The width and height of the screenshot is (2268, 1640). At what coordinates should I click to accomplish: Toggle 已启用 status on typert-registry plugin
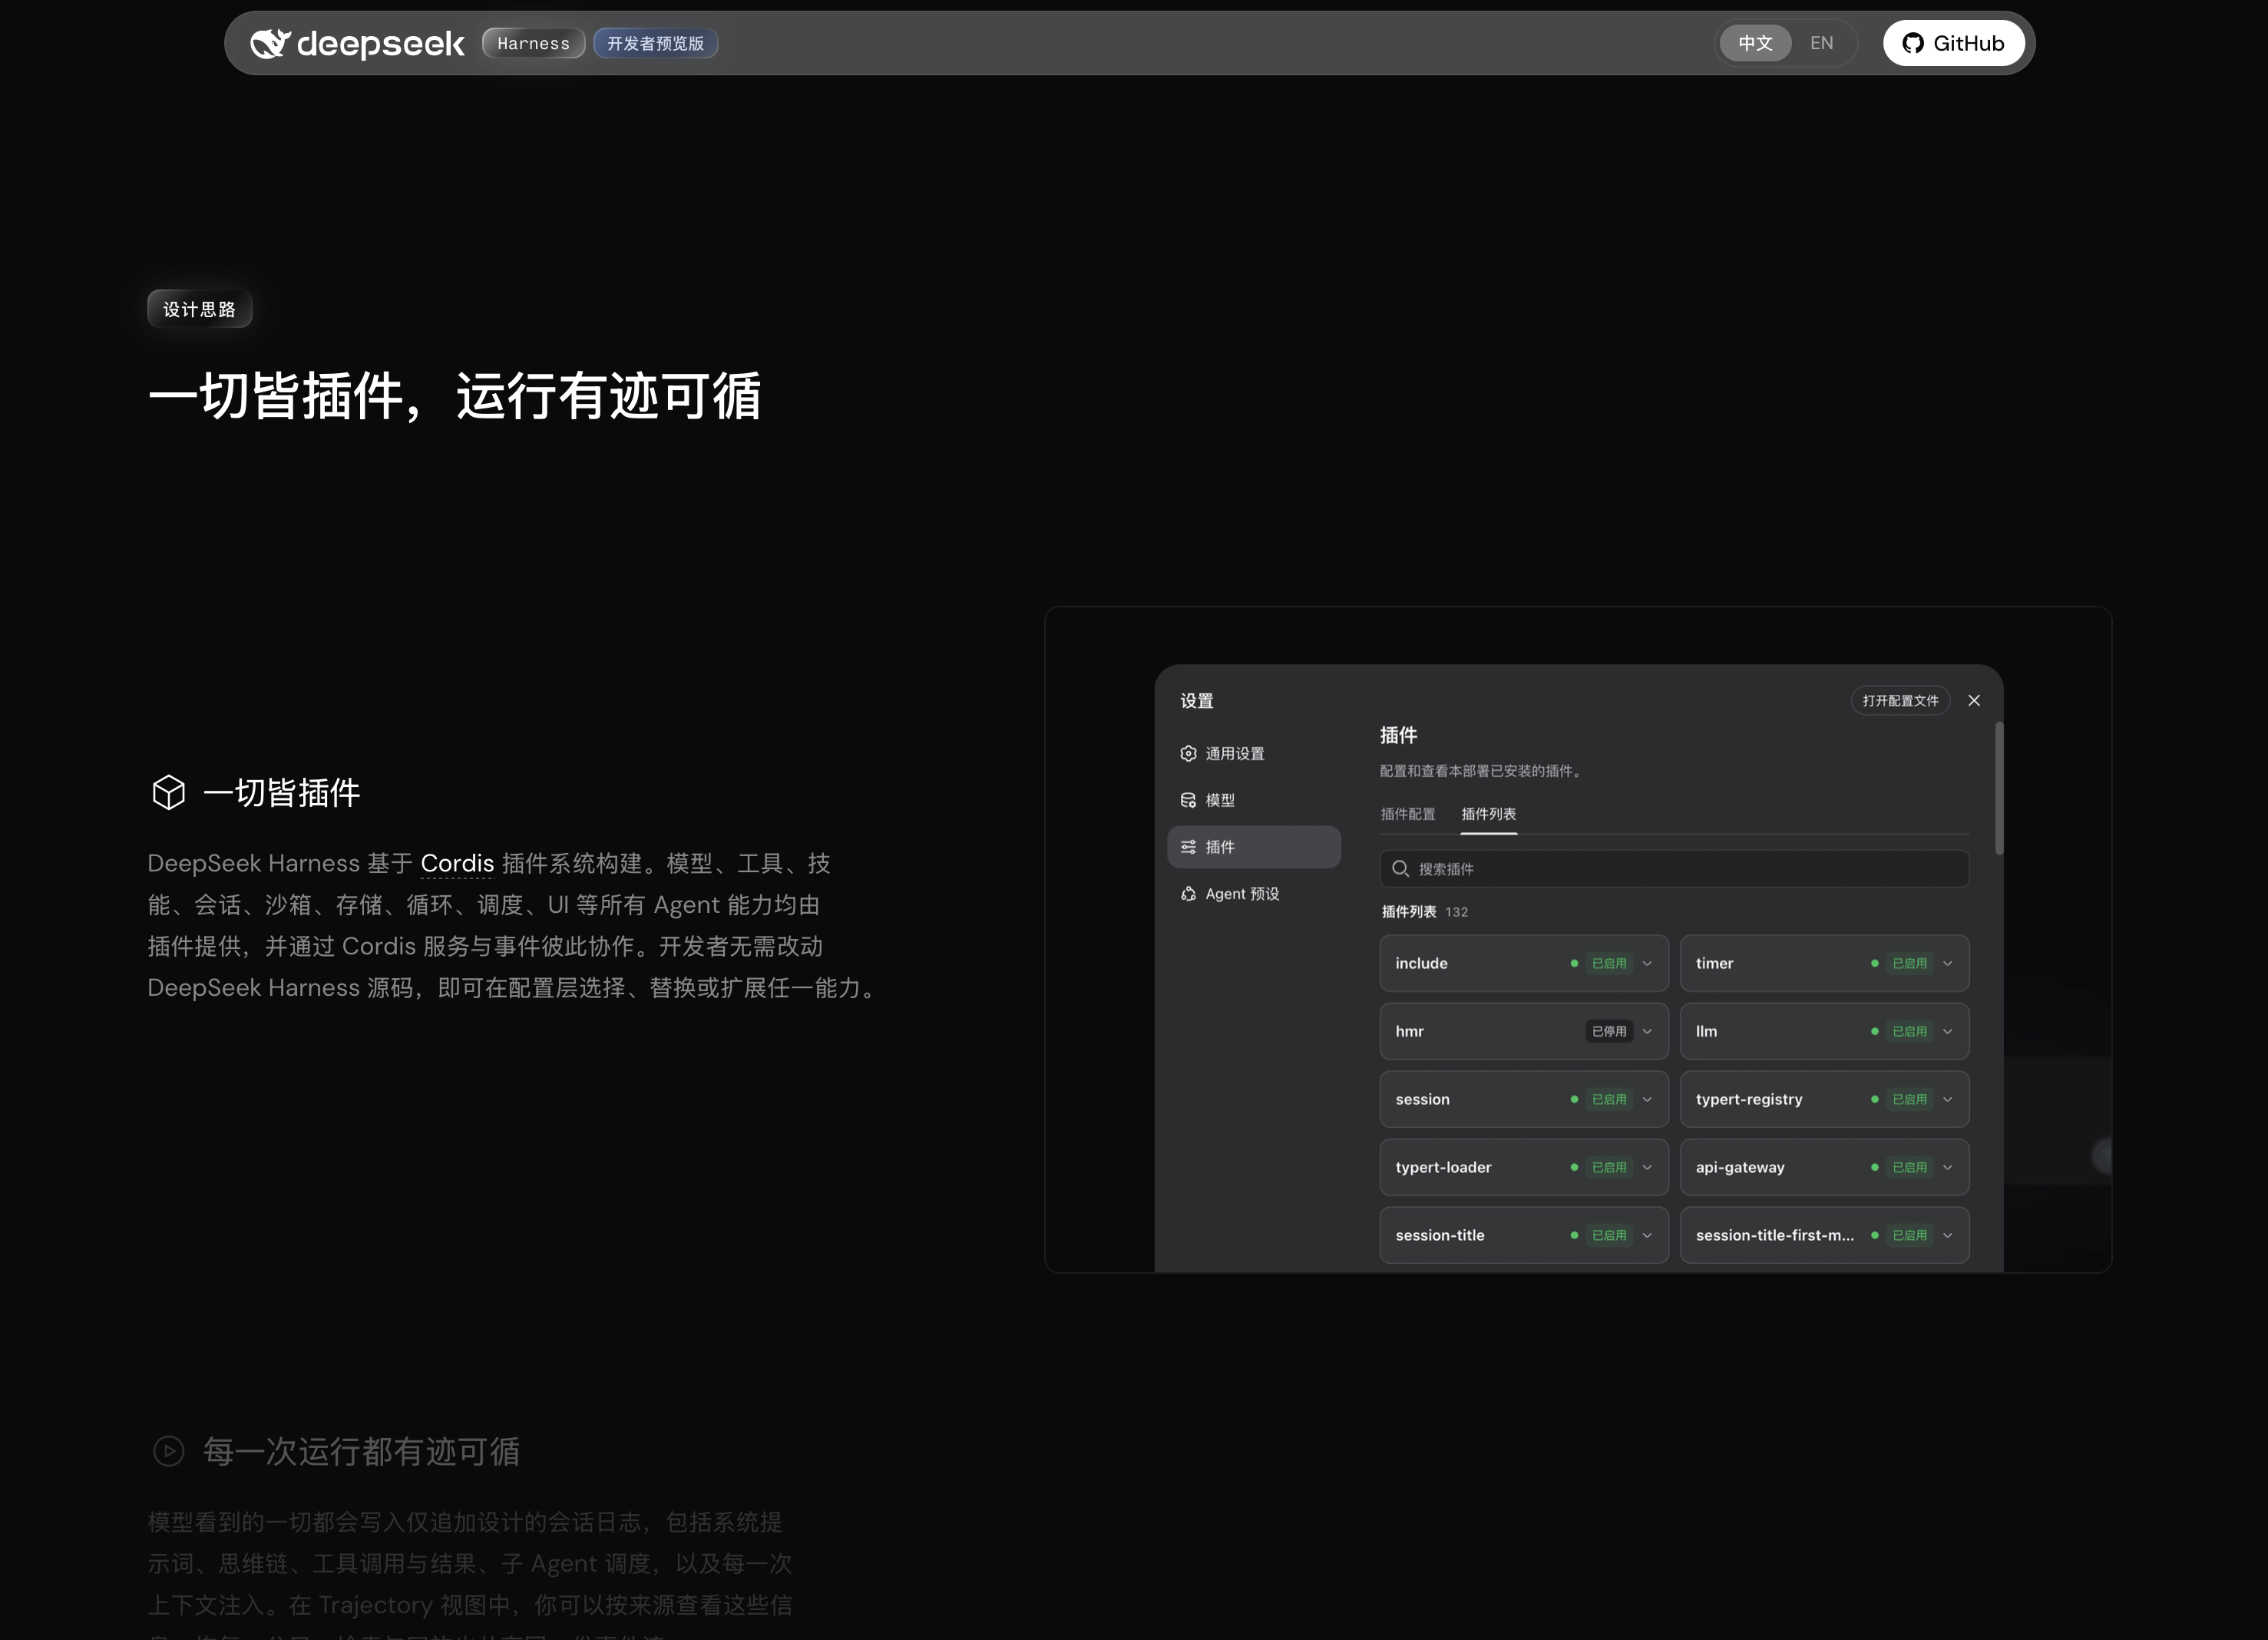pos(1909,1099)
